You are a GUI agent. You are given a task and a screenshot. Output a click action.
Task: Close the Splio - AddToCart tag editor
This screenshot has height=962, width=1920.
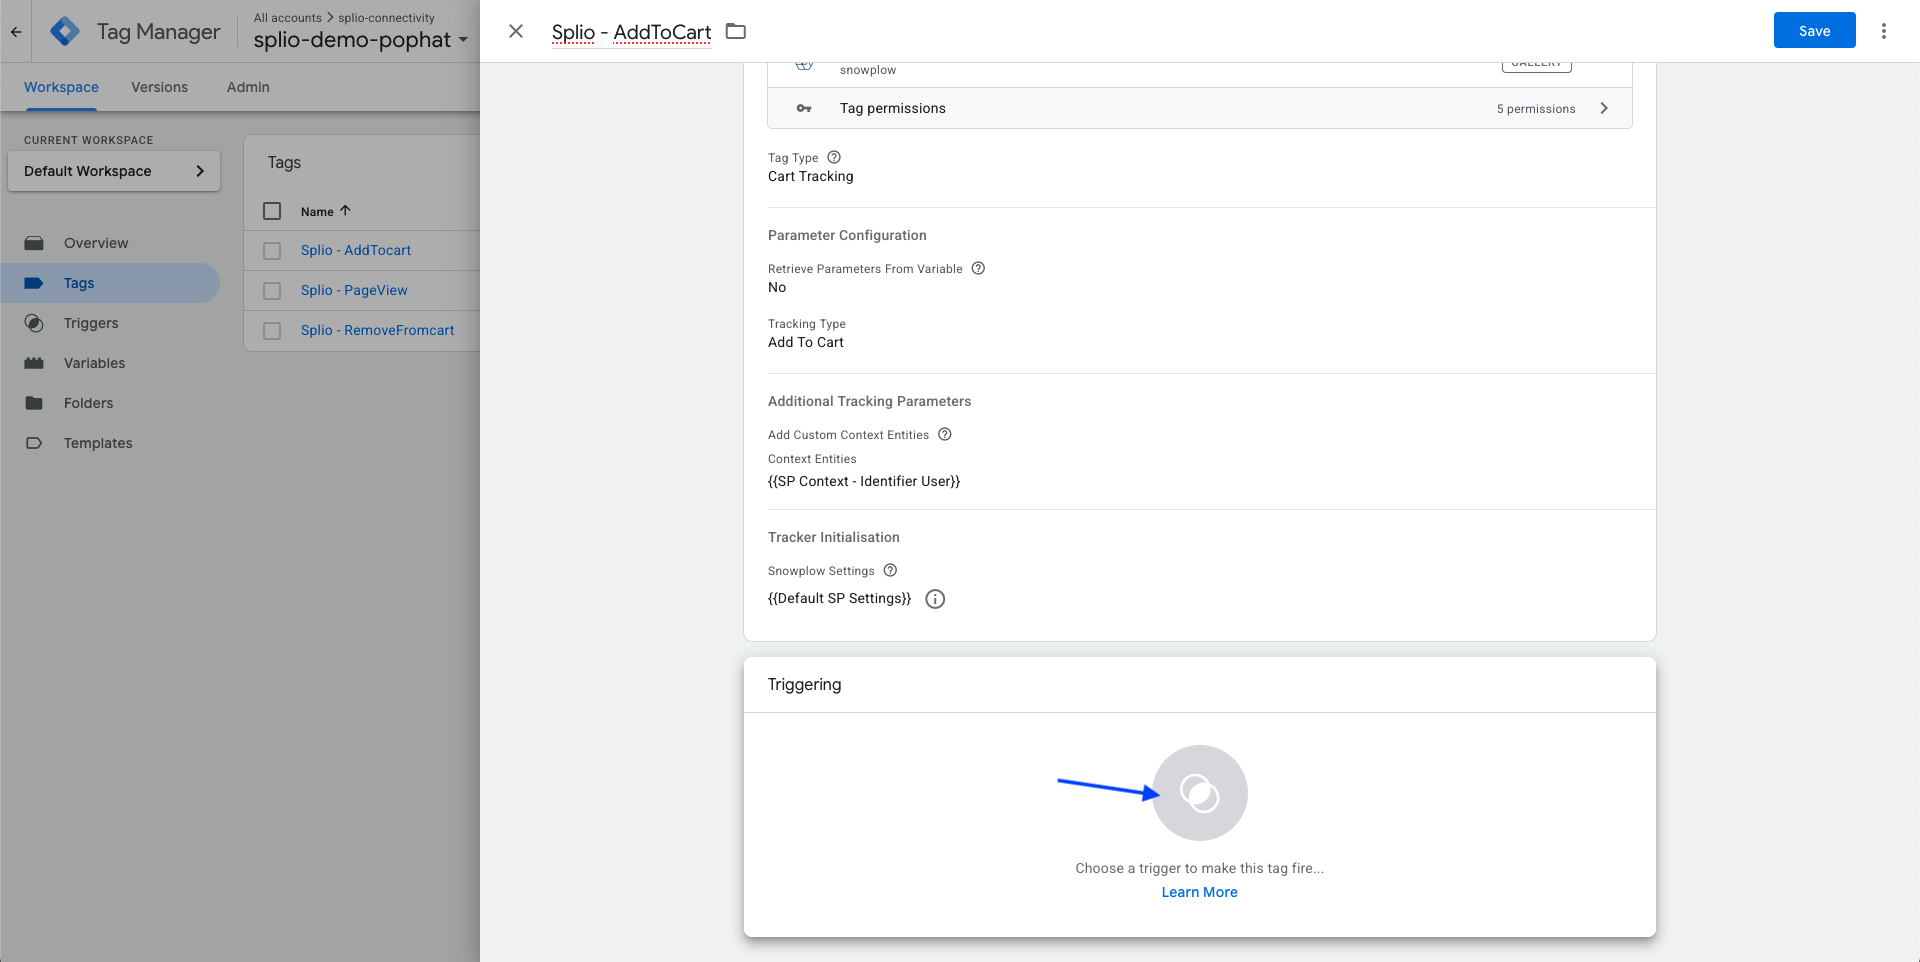(x=516, y=31)
